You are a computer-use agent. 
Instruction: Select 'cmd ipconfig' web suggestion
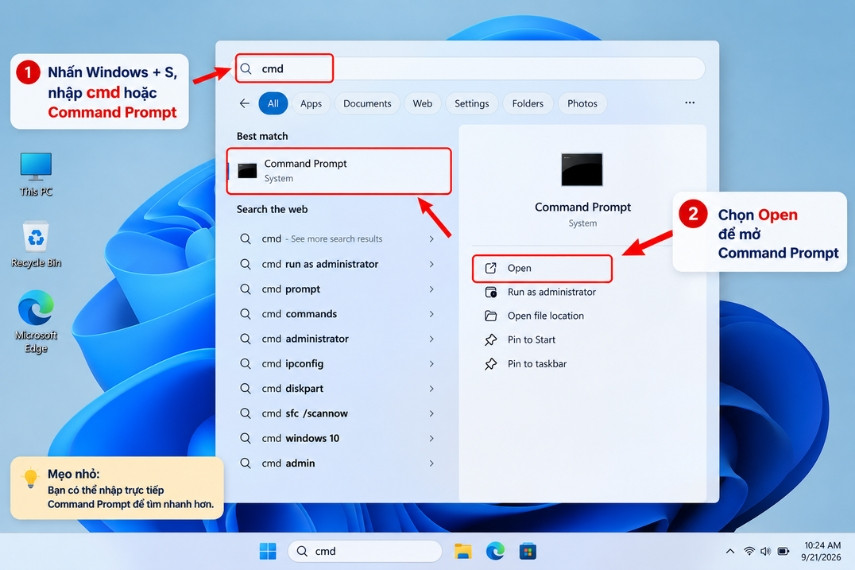click(338, 363)
